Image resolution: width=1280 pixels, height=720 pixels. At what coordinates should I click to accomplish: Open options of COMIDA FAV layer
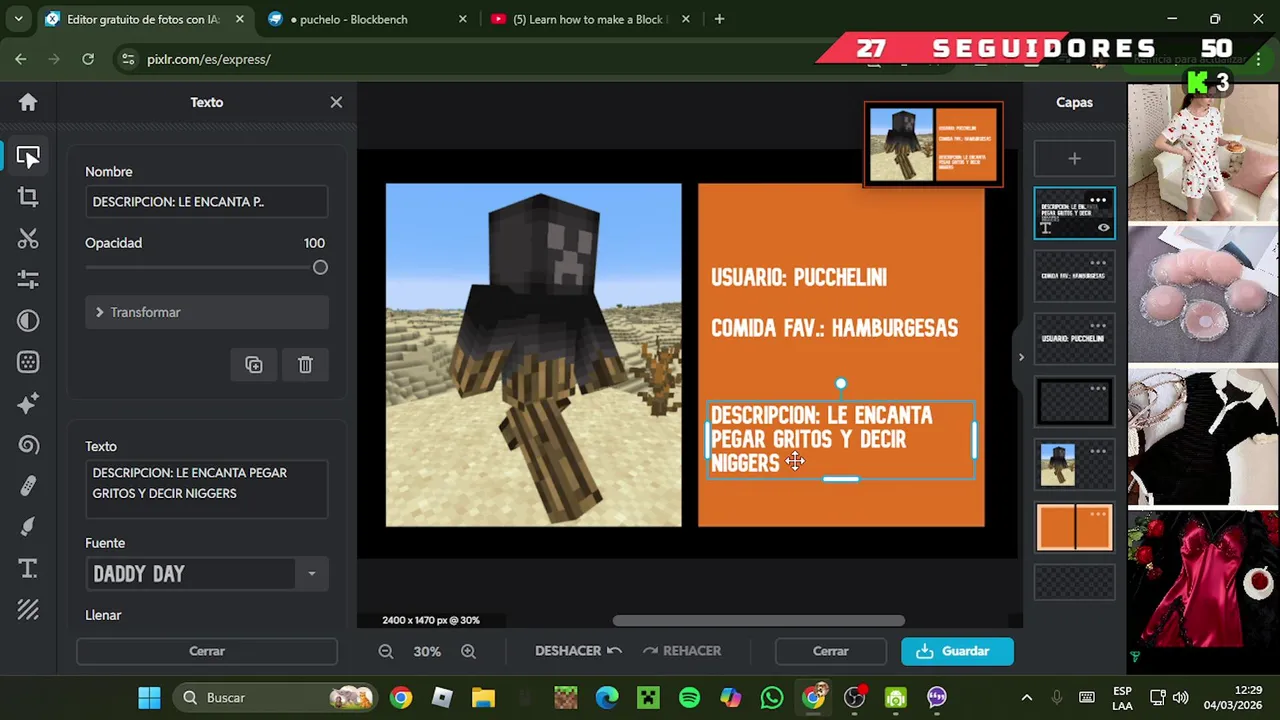tap(1098, 263)
